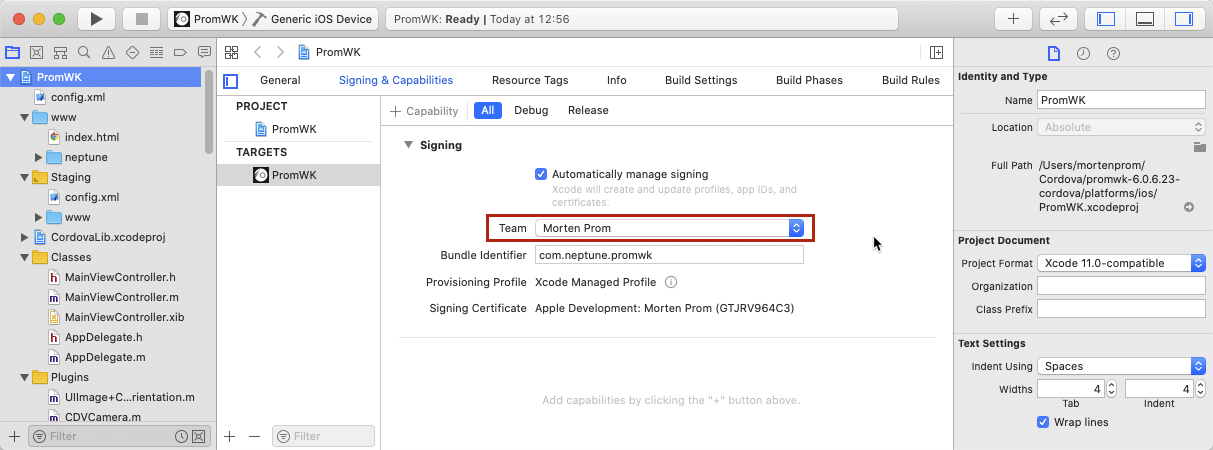Reveal project file in Finder arrow
The width and height of the screenshot is (1213, 450).
[1189, 207]
